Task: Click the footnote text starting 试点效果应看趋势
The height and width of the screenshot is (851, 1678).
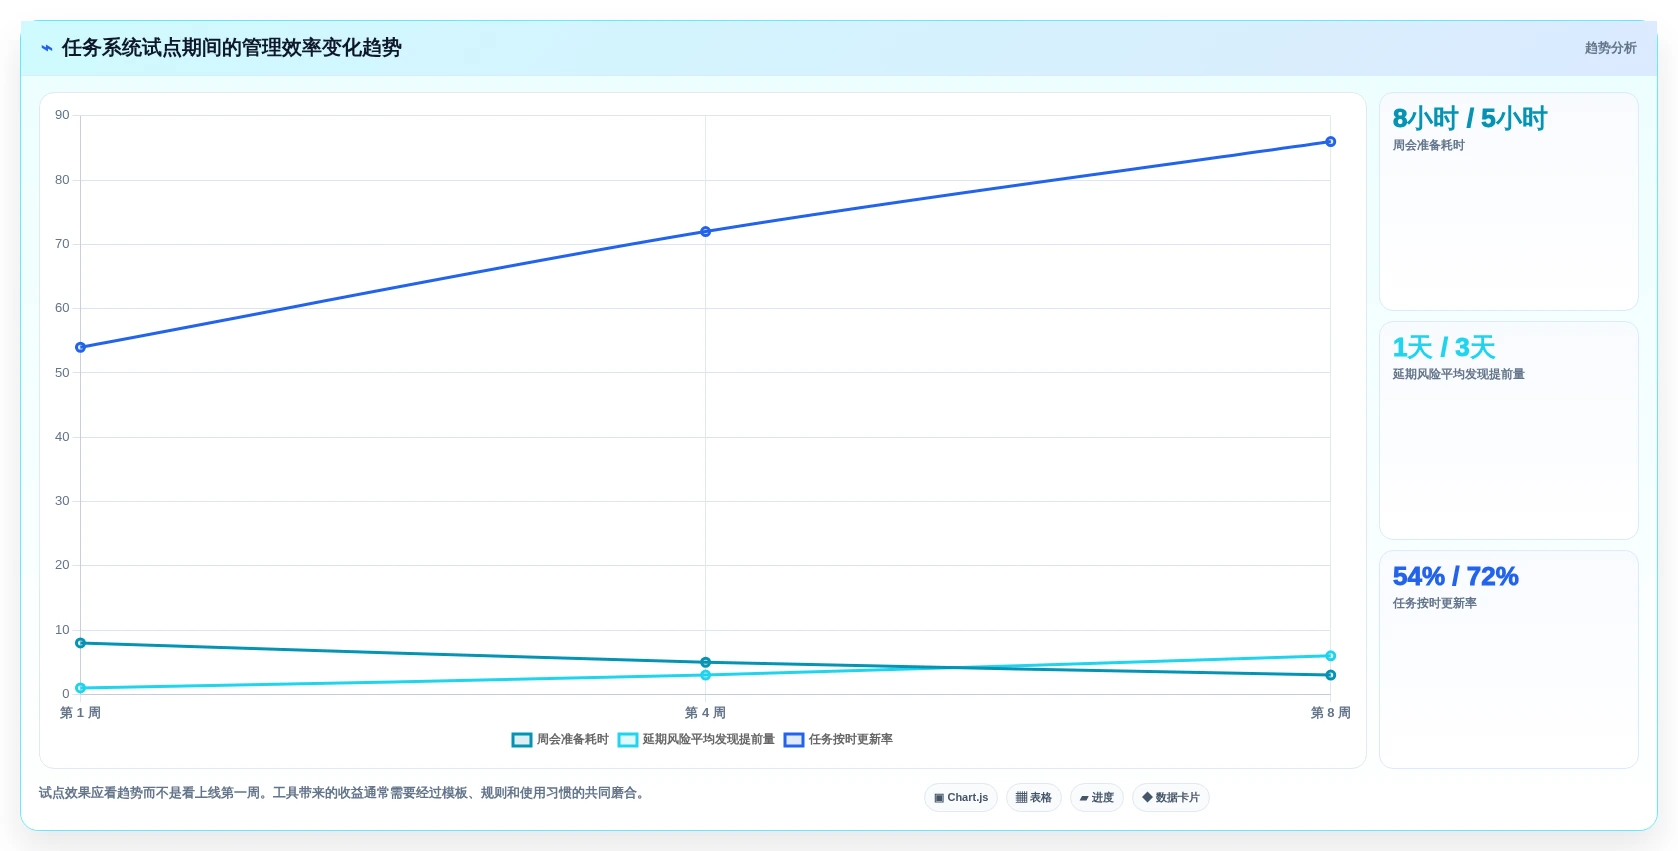Action: point(344,794)
